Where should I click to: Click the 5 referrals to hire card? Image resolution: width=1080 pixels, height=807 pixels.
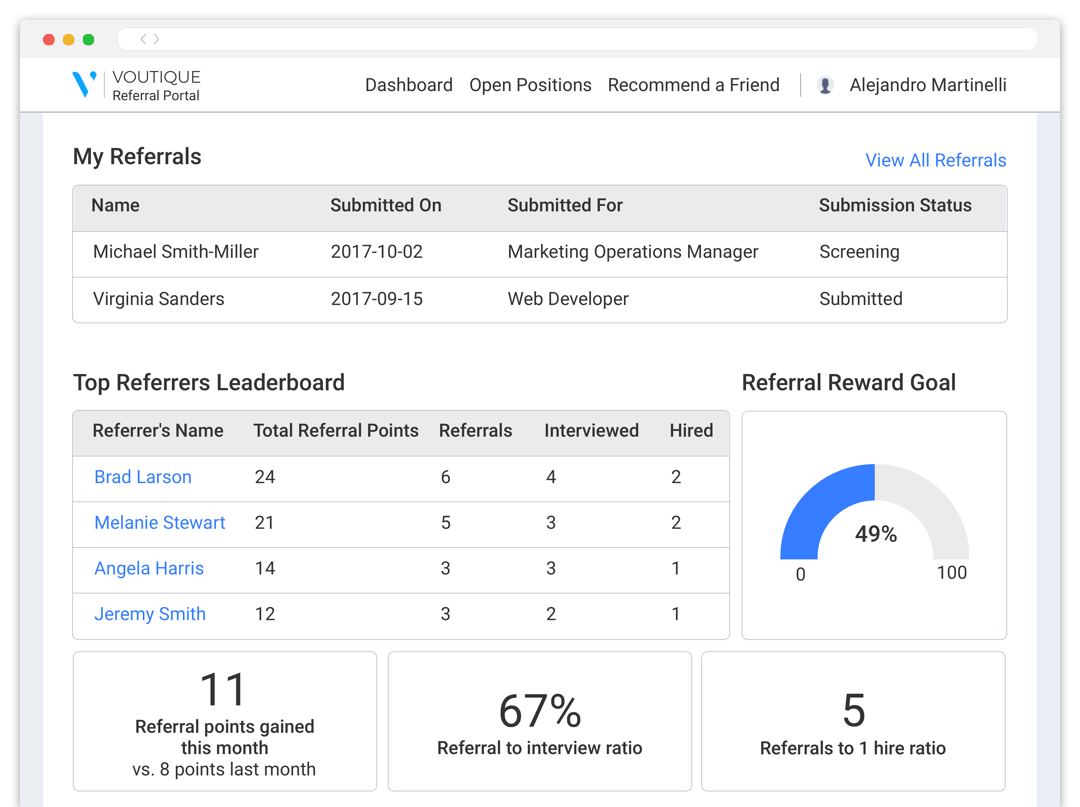pyautogui.click(x=853, y=722)
